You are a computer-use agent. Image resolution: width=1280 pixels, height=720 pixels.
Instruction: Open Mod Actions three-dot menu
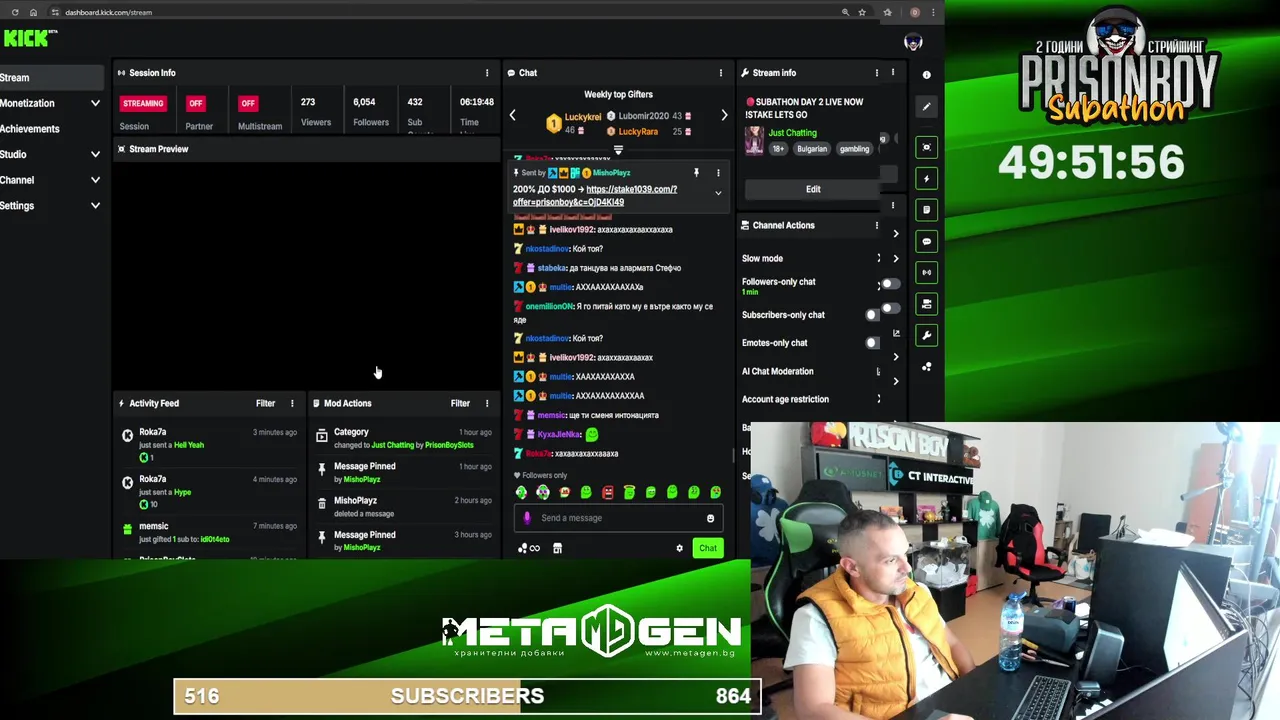click(x=487, y=403)
